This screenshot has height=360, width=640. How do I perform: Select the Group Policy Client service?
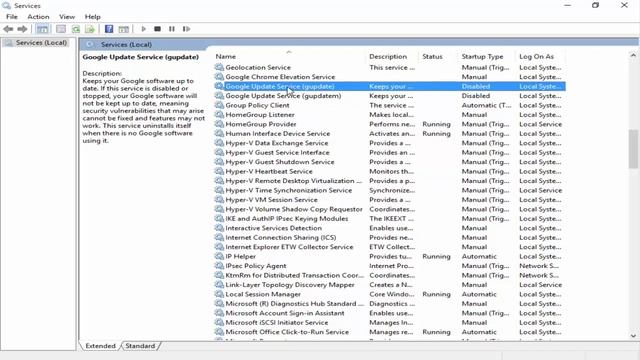pyautogui.click(x=389, y=105)
